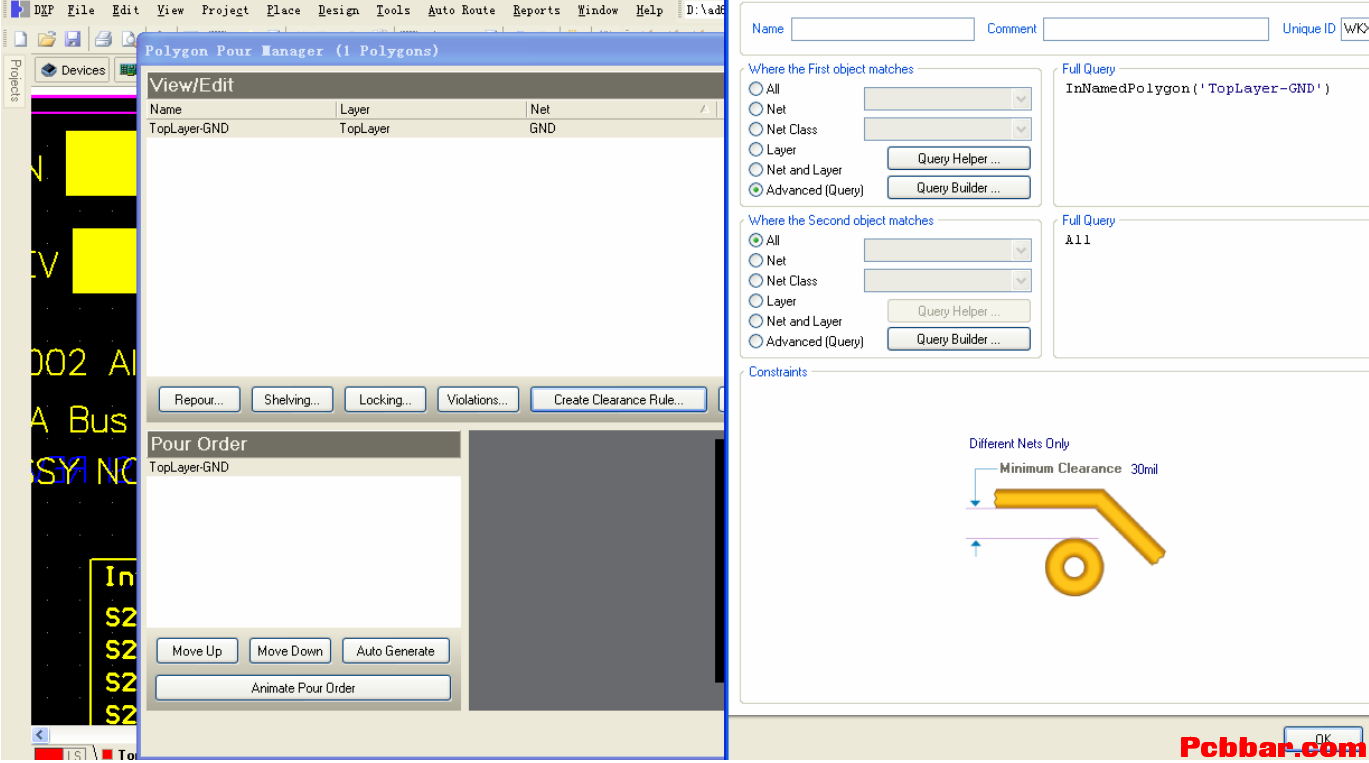The image size is (1369, 763).
Task: Click Query Builder for second object
Action: coord(958,340)
